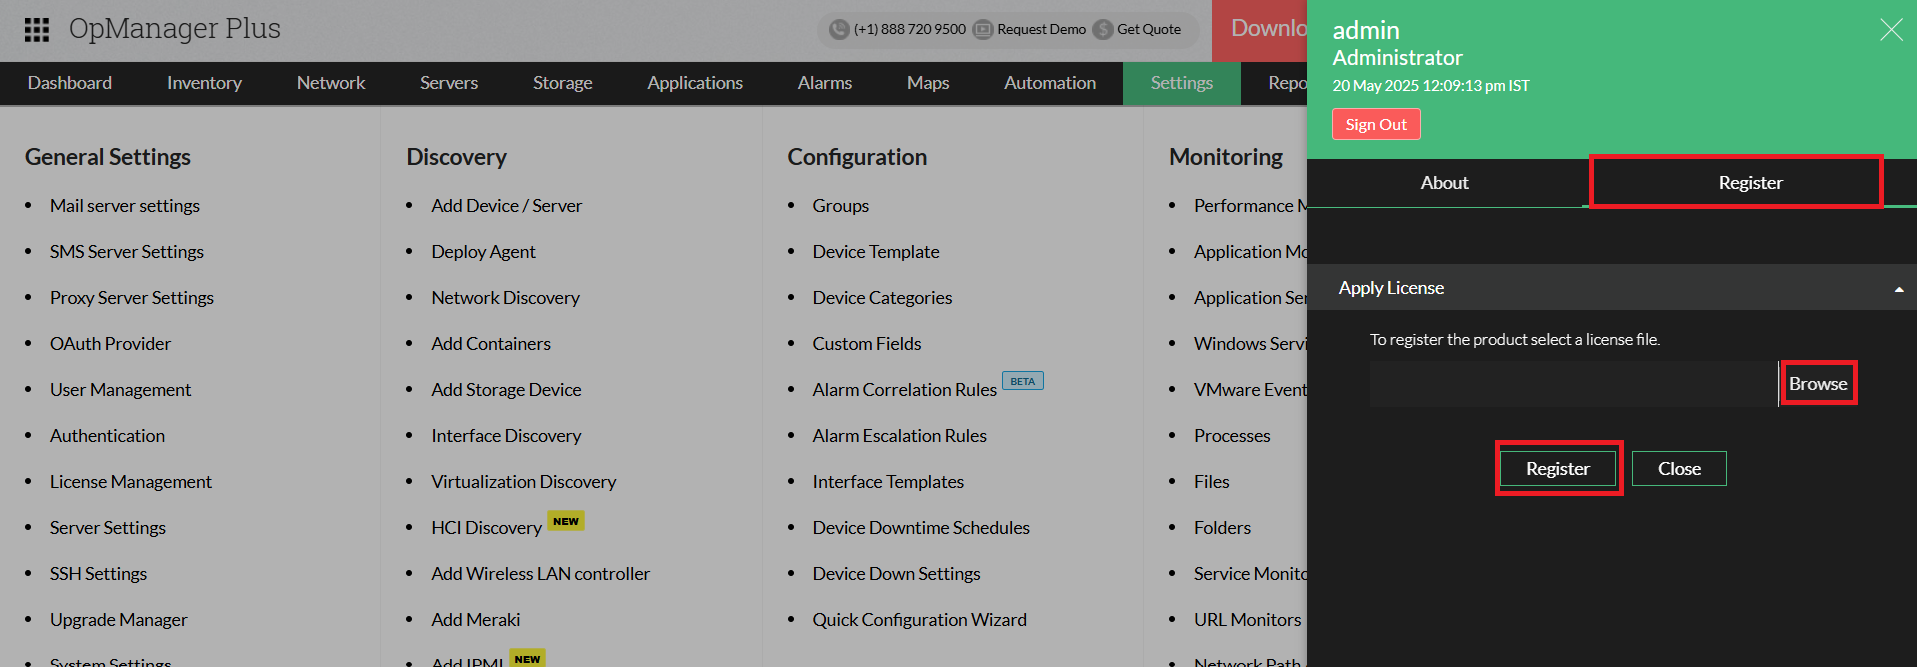Screen dimensions: 1917x667
Task: Open Device Categories
Action: click(882, 298)
